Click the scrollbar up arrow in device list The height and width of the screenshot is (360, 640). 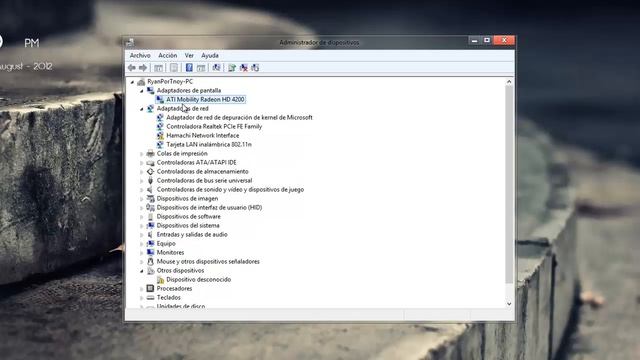coord(509,82)
